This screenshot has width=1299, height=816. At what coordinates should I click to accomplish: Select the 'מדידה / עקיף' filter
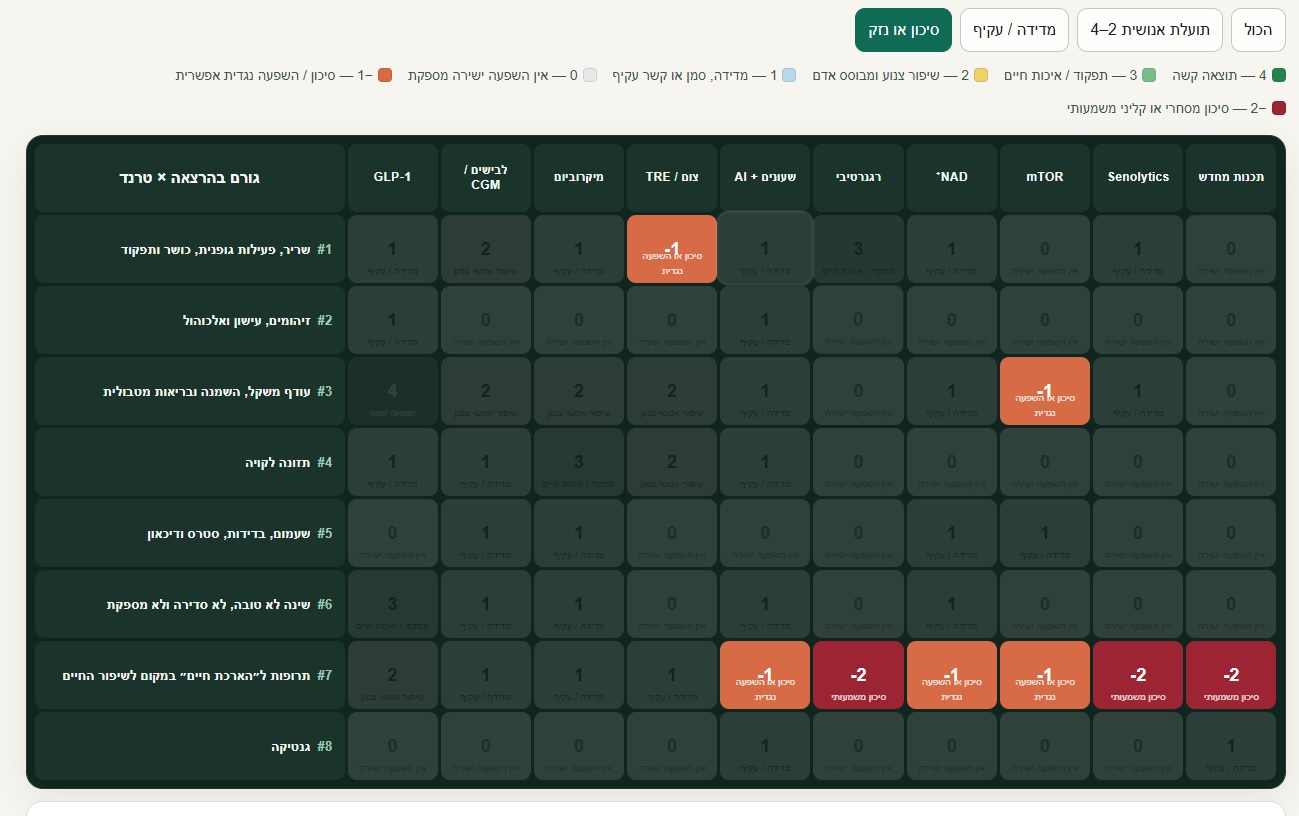(x=1015, y=30)
